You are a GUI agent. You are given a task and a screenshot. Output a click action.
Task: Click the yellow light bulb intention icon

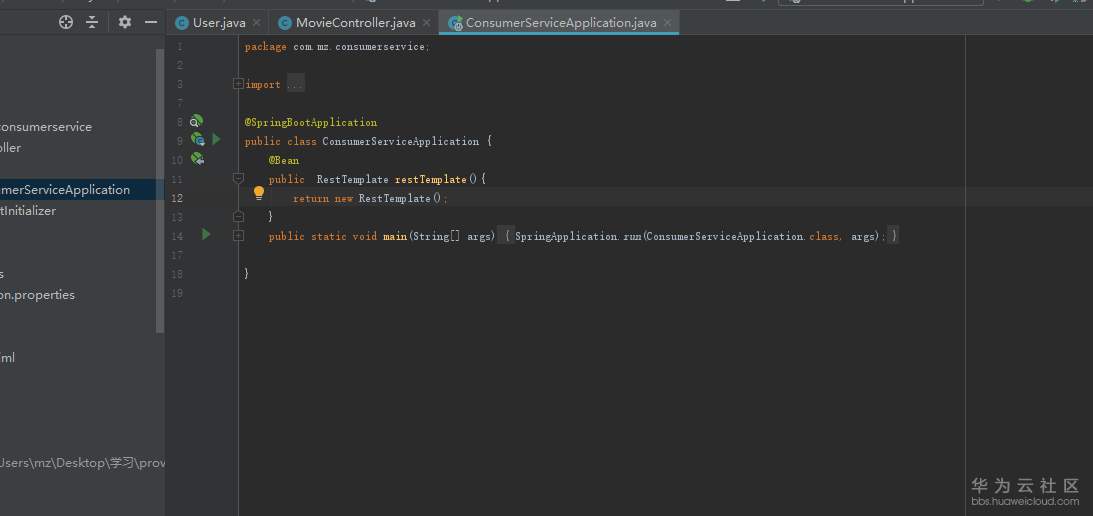click(x=259, y=192)
